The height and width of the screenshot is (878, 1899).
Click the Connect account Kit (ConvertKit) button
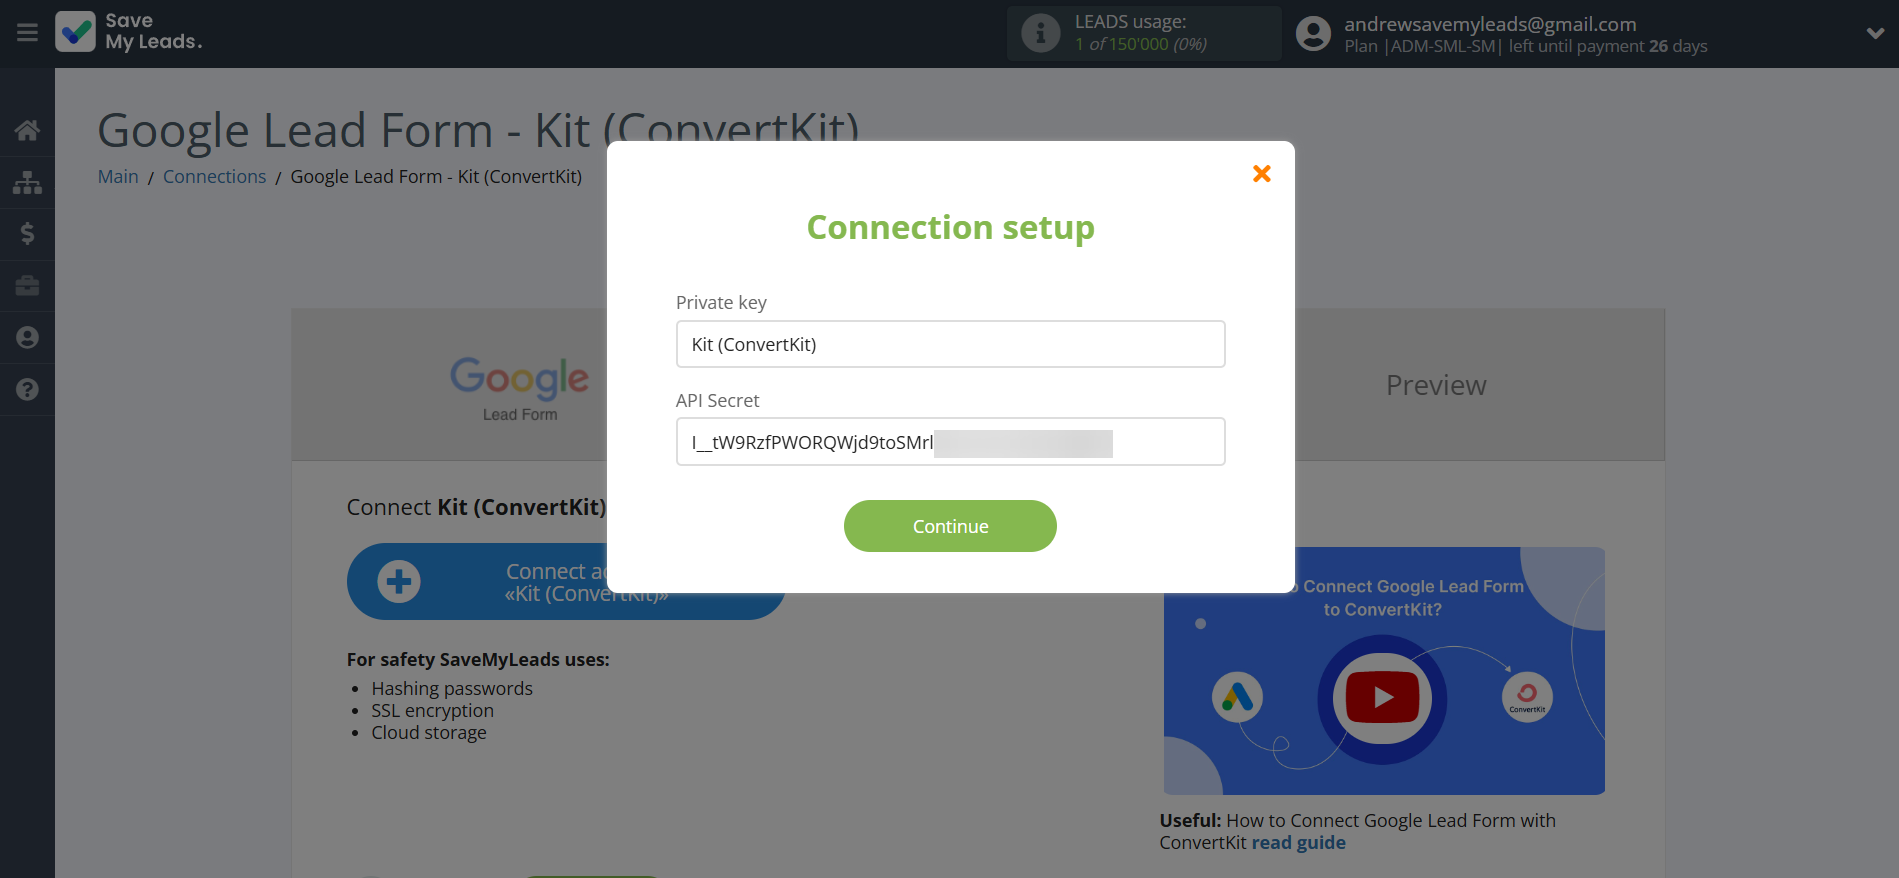[x=566, y=582]
